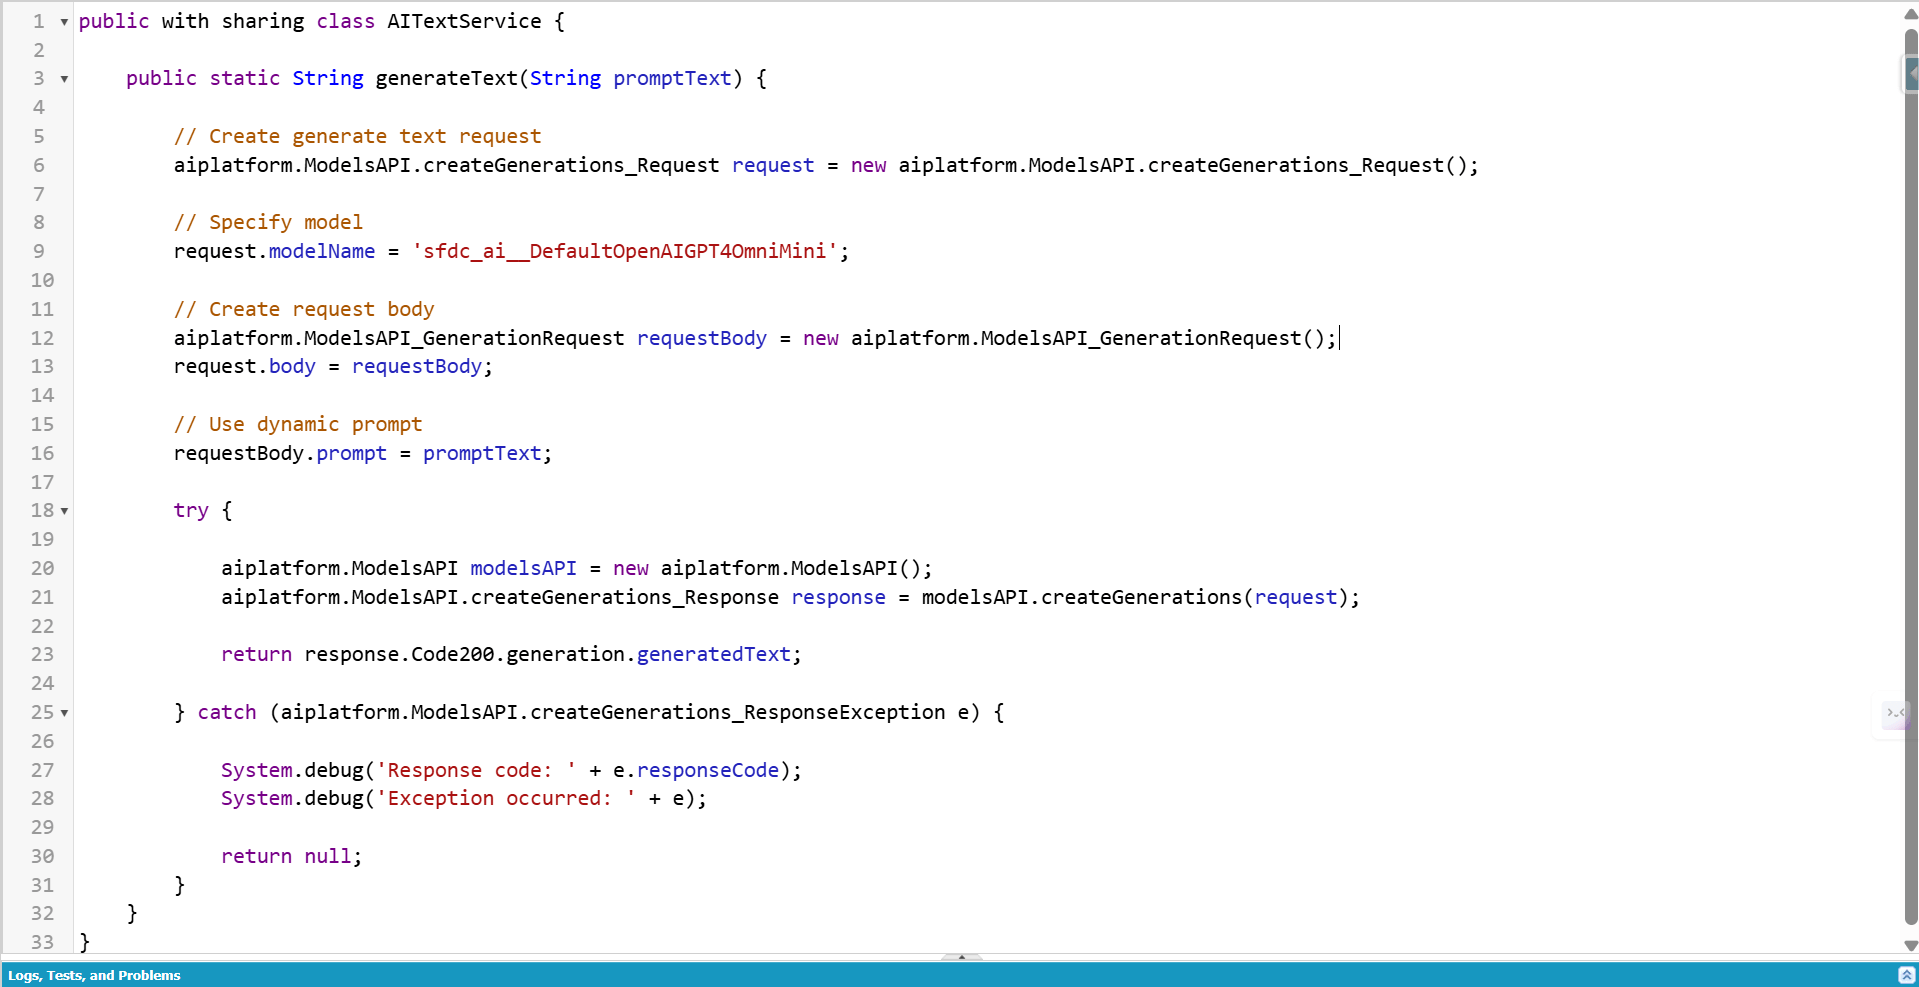
Task: Collapse the AITextService class fold arrow
Action: pos(64,22)
